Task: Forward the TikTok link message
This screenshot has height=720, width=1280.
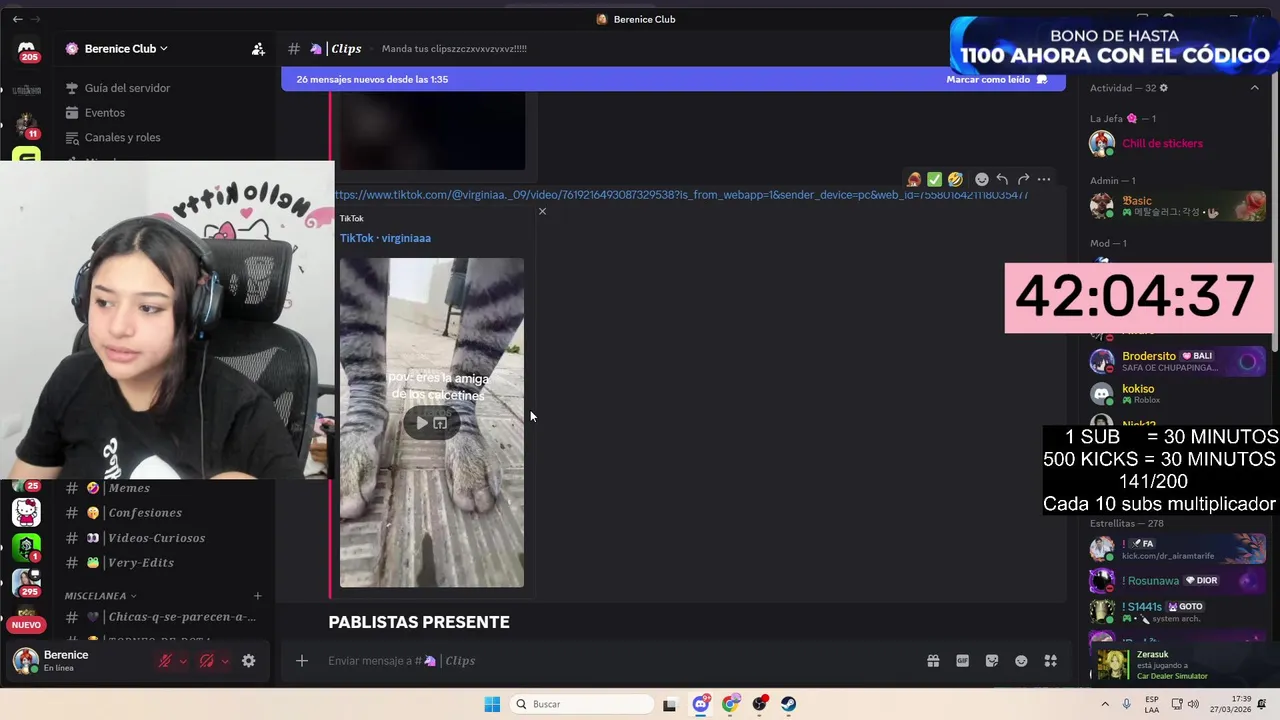Action: tap(1023, 179)
